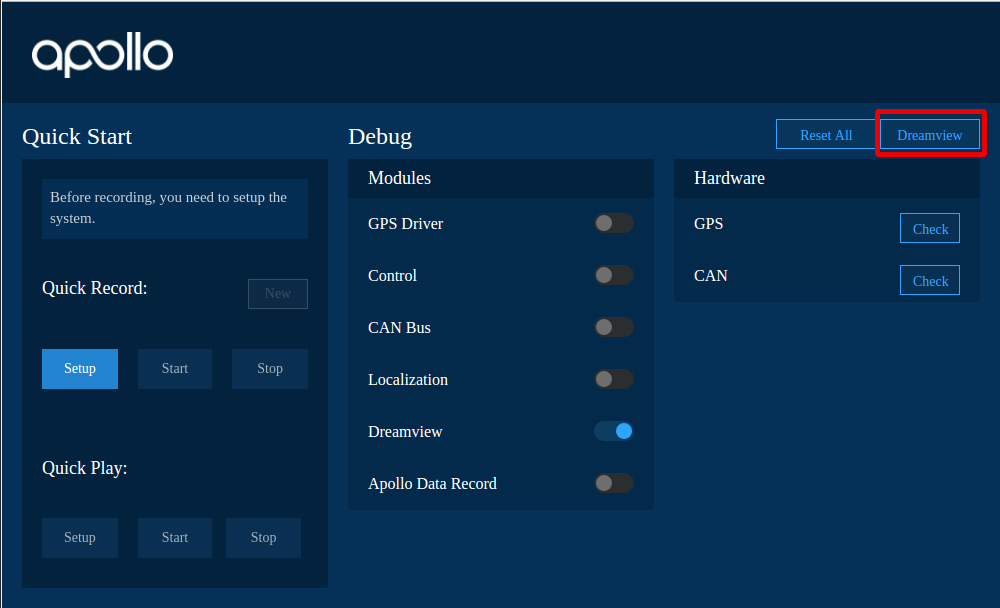Turn on the CAN Bus module
Screen dimensions: 1000x608
coord(614,327)
